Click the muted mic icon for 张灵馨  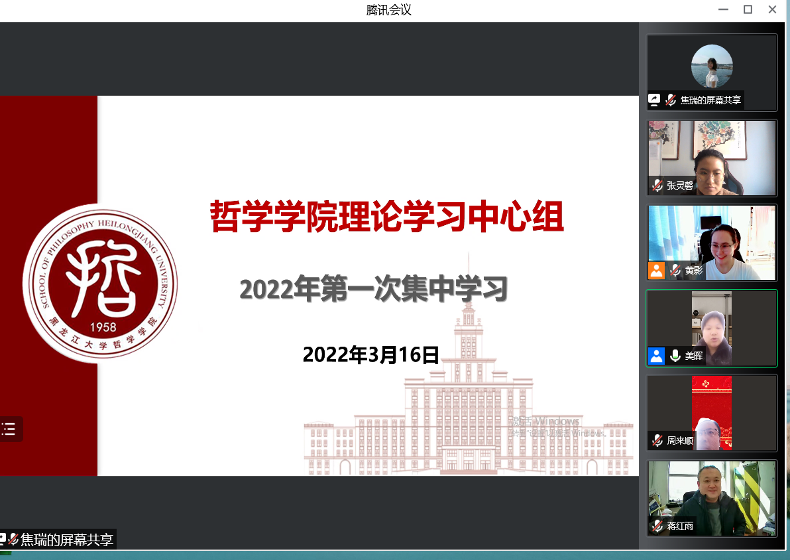[657, 185]
